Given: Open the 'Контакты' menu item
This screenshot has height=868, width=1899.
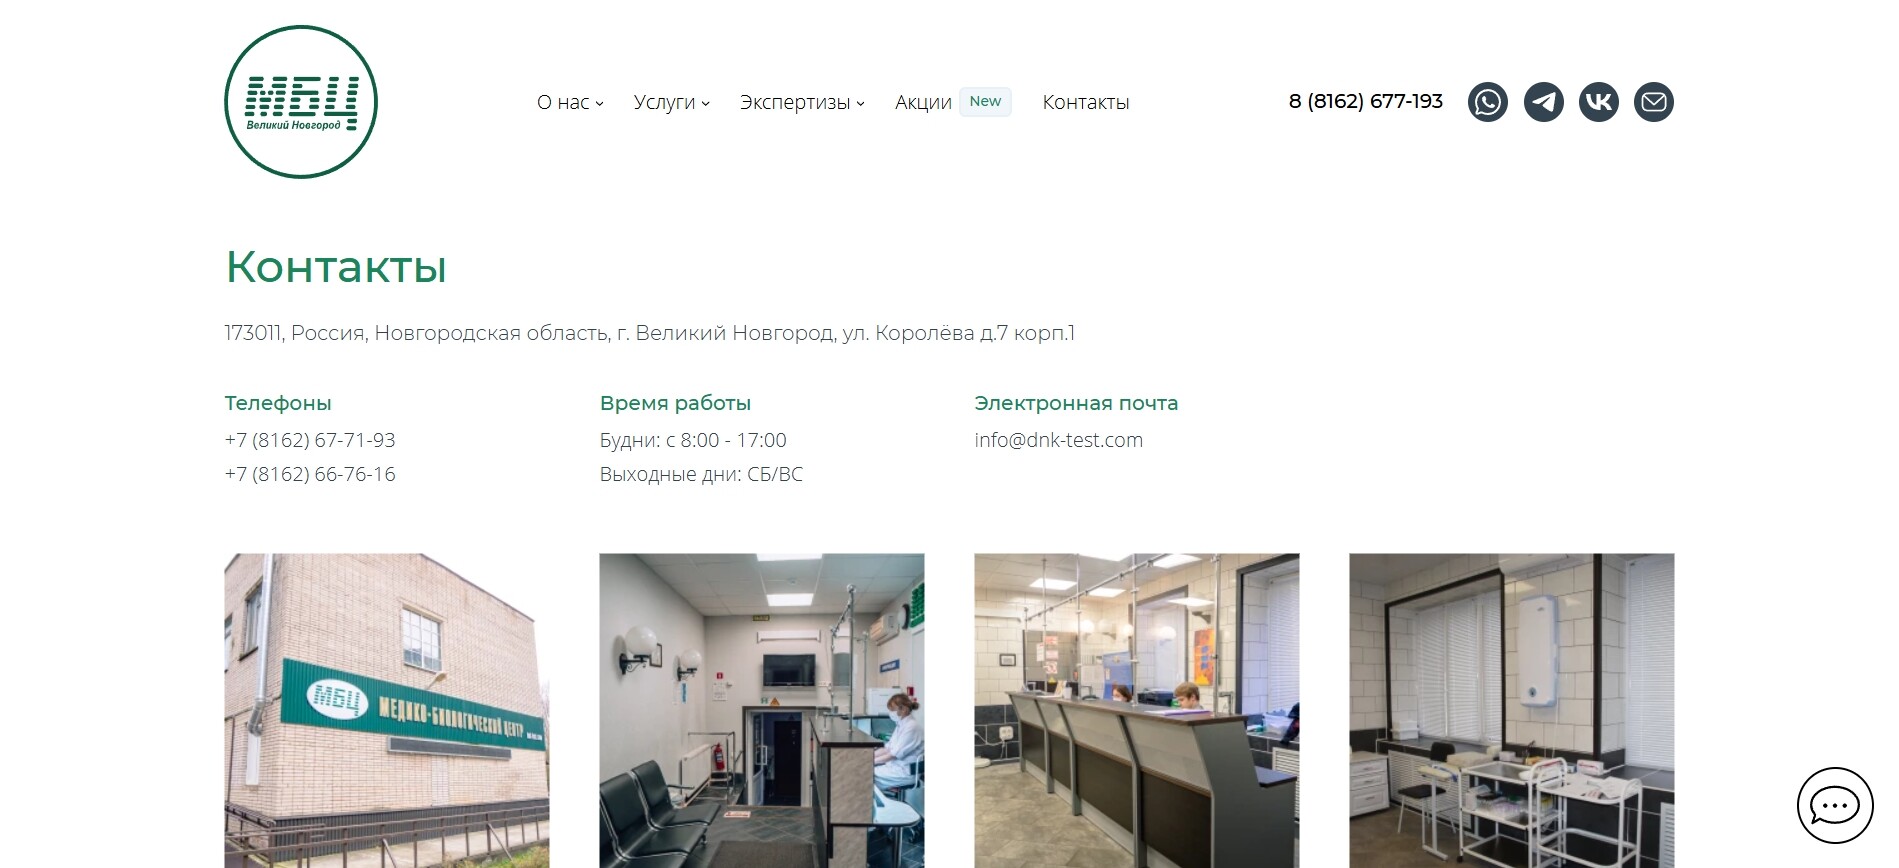Looking at the screenshot, I should [1085, 102].
